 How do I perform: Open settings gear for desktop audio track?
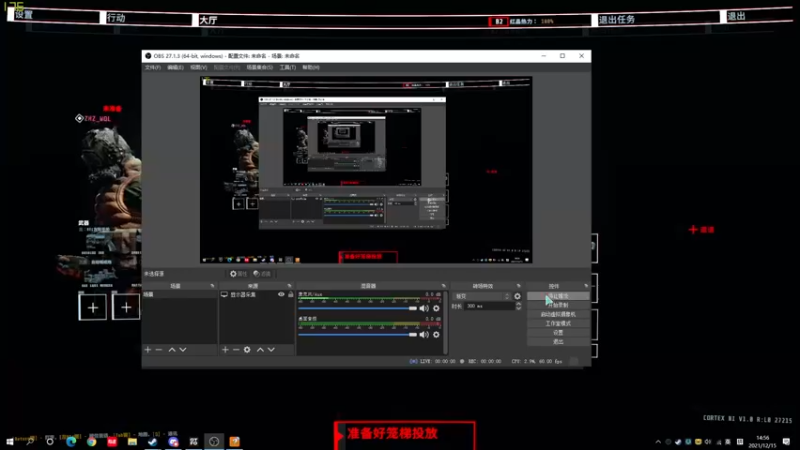(x=436, y=335)
